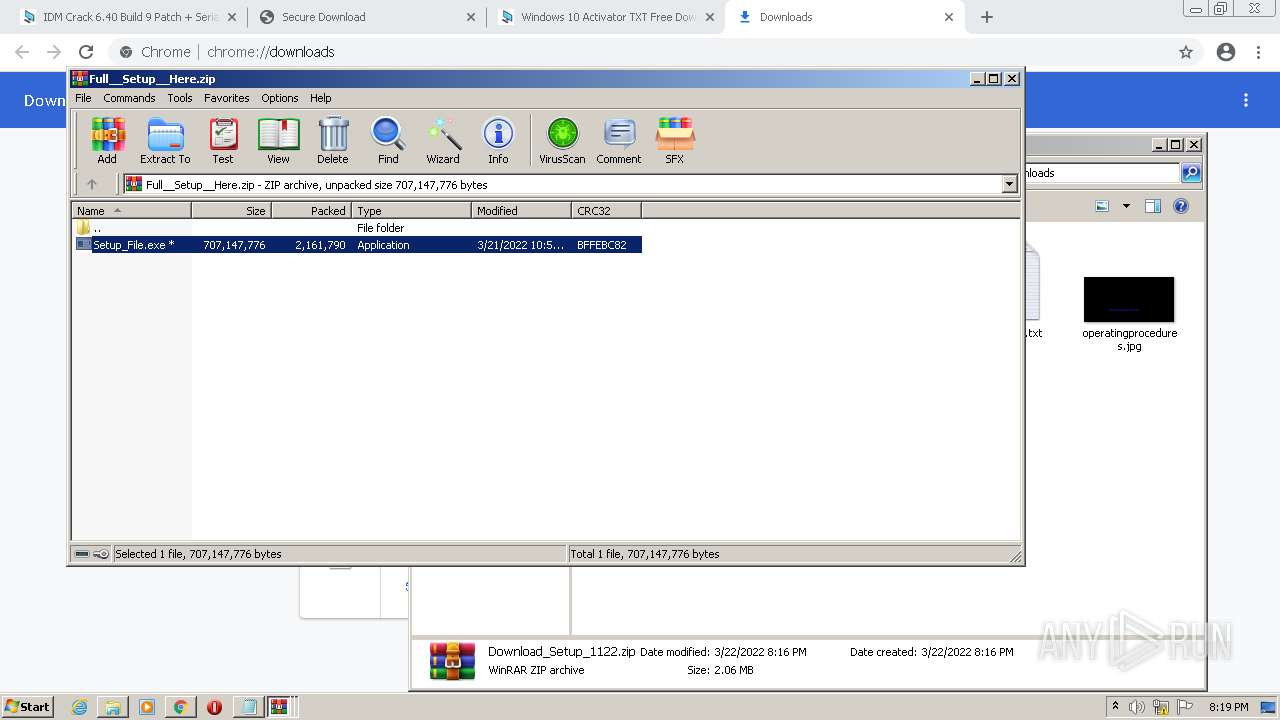Bookmark this page star icon
This screenshot has width=1280, height=720.
[x=1186, y=52]
